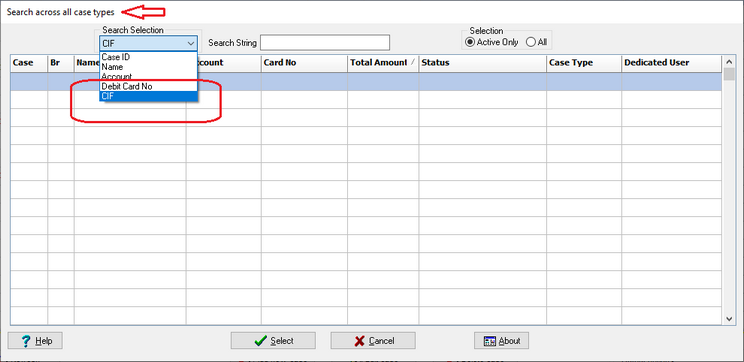
Task: Sort by the Dedicated User column header
Action: click(x=671, y=63)
